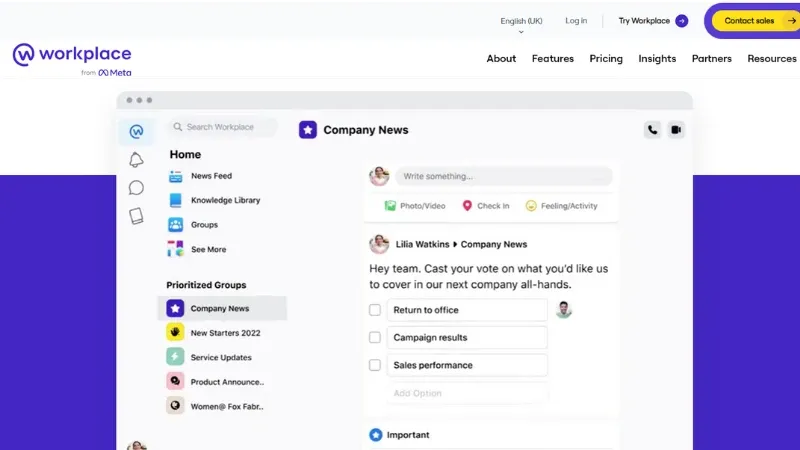
Task: Open the Workplace home icon in sidebar
Action: click(x=136, y=132)
